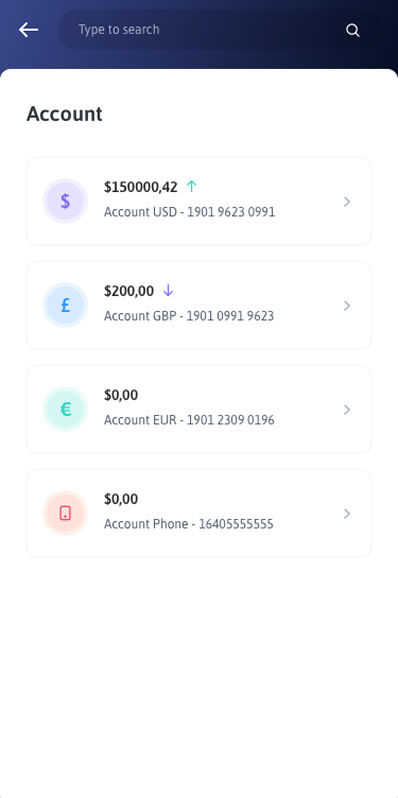The height and width of the screenshot is (798, 398).
Task: Select the red phone device icon
Action: click(65, 513)
